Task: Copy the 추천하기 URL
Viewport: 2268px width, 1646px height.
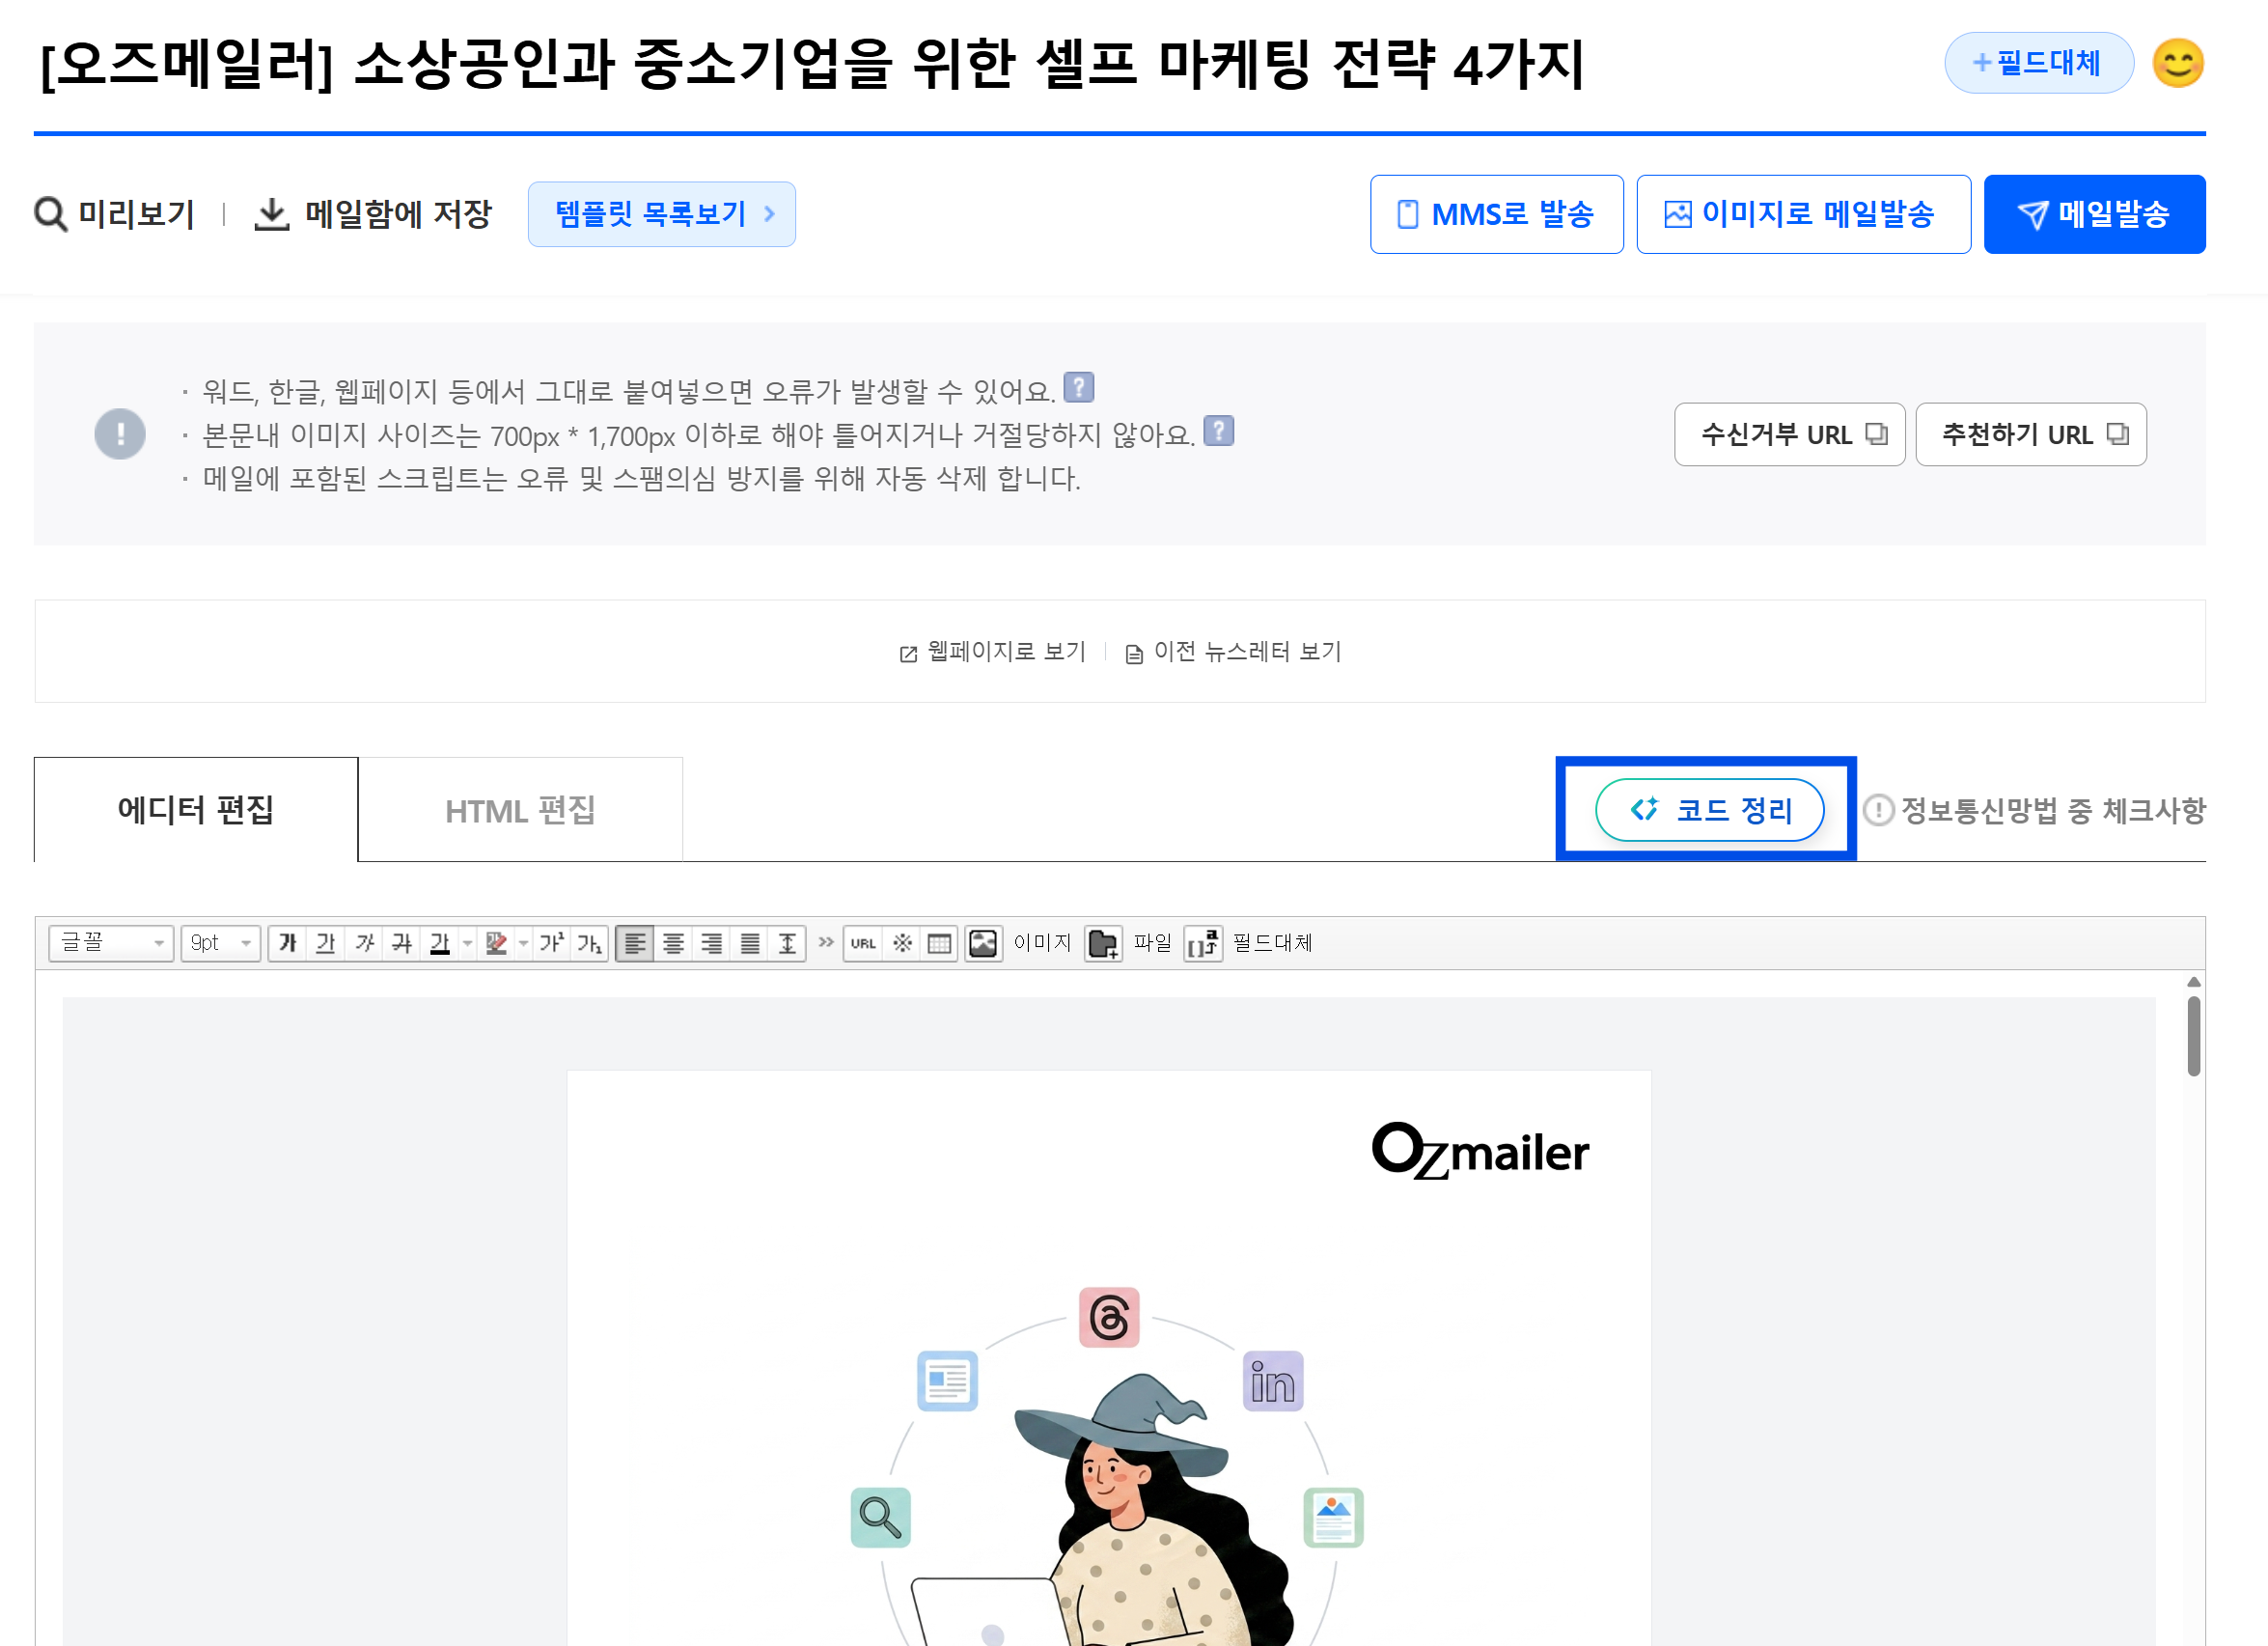Action: pos(2030,434)
